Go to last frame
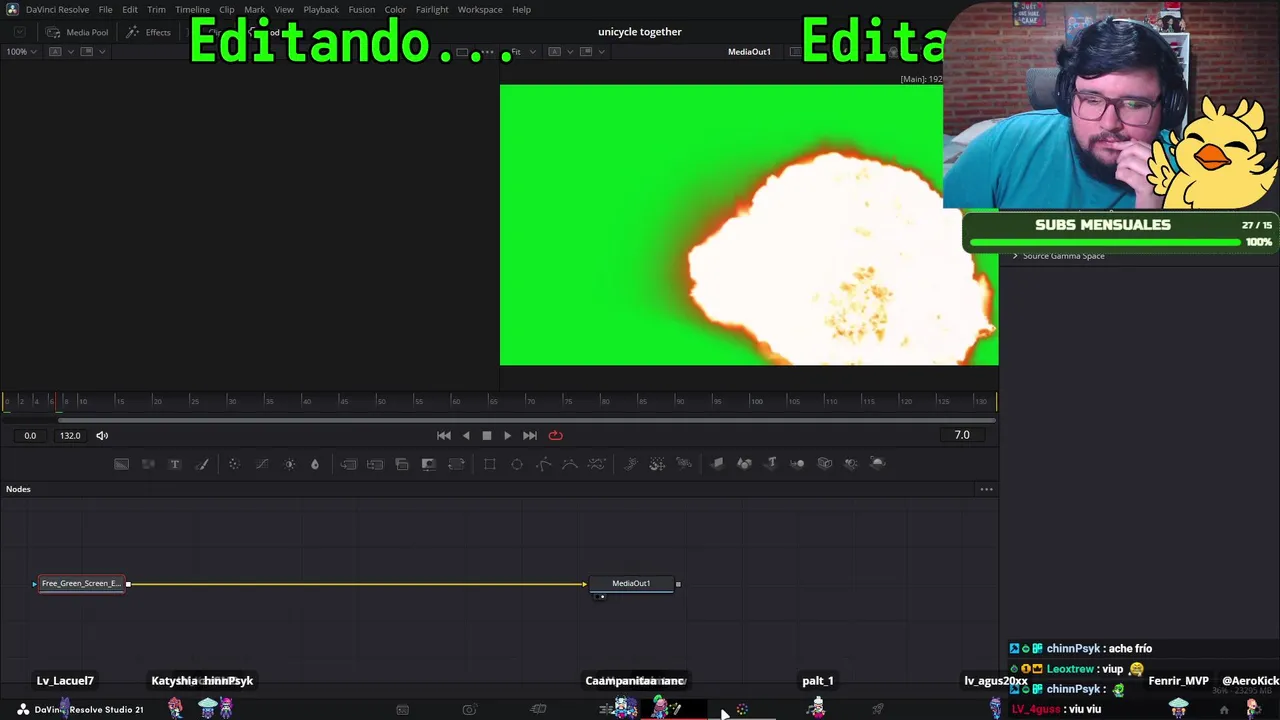Image resolution: width=1280 pixels, height=720 pixels. 530,435
